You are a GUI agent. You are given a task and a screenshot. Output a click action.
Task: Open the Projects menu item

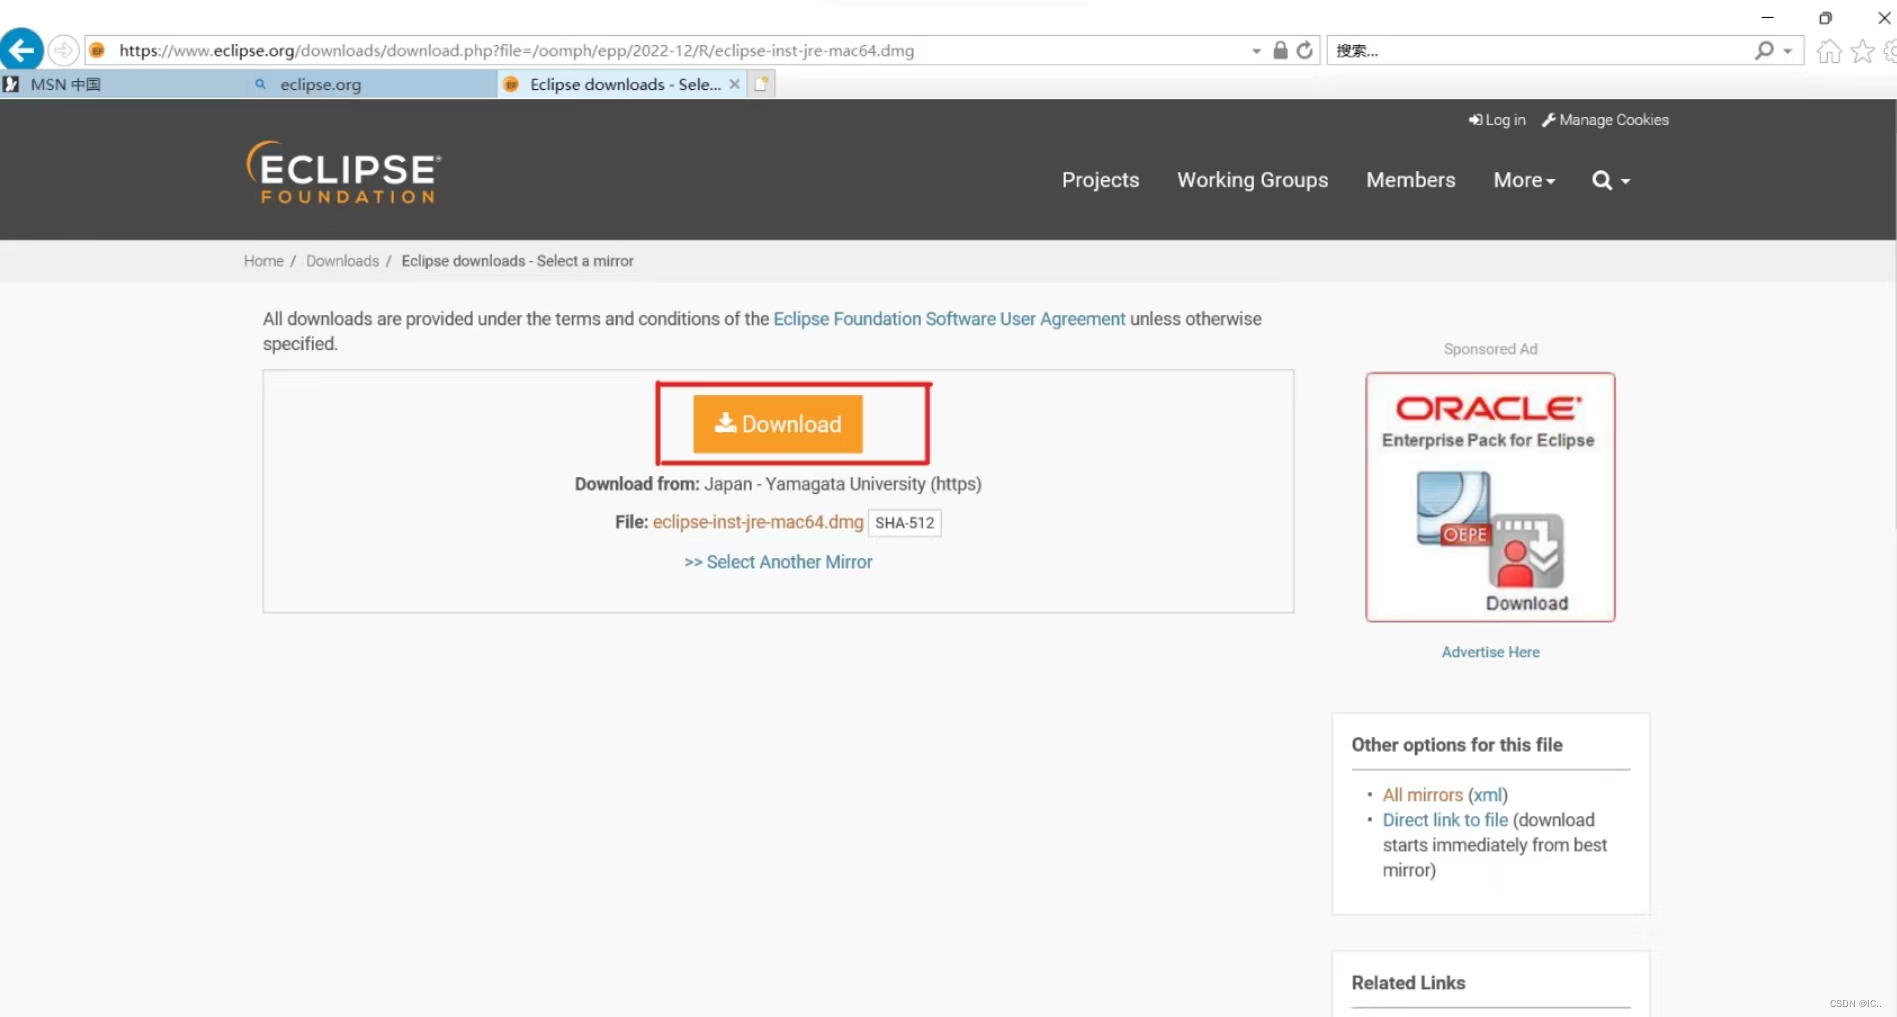pos(1100,180)
